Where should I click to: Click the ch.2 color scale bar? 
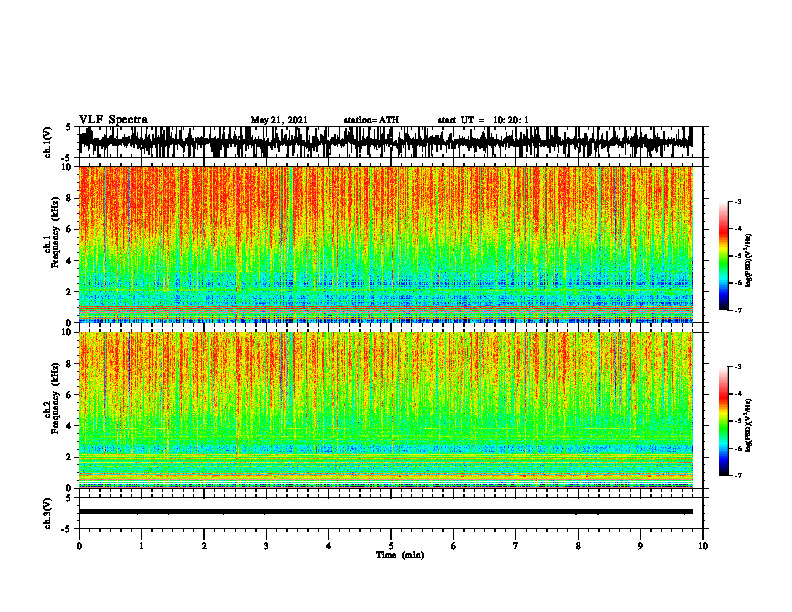pos(723,421)
